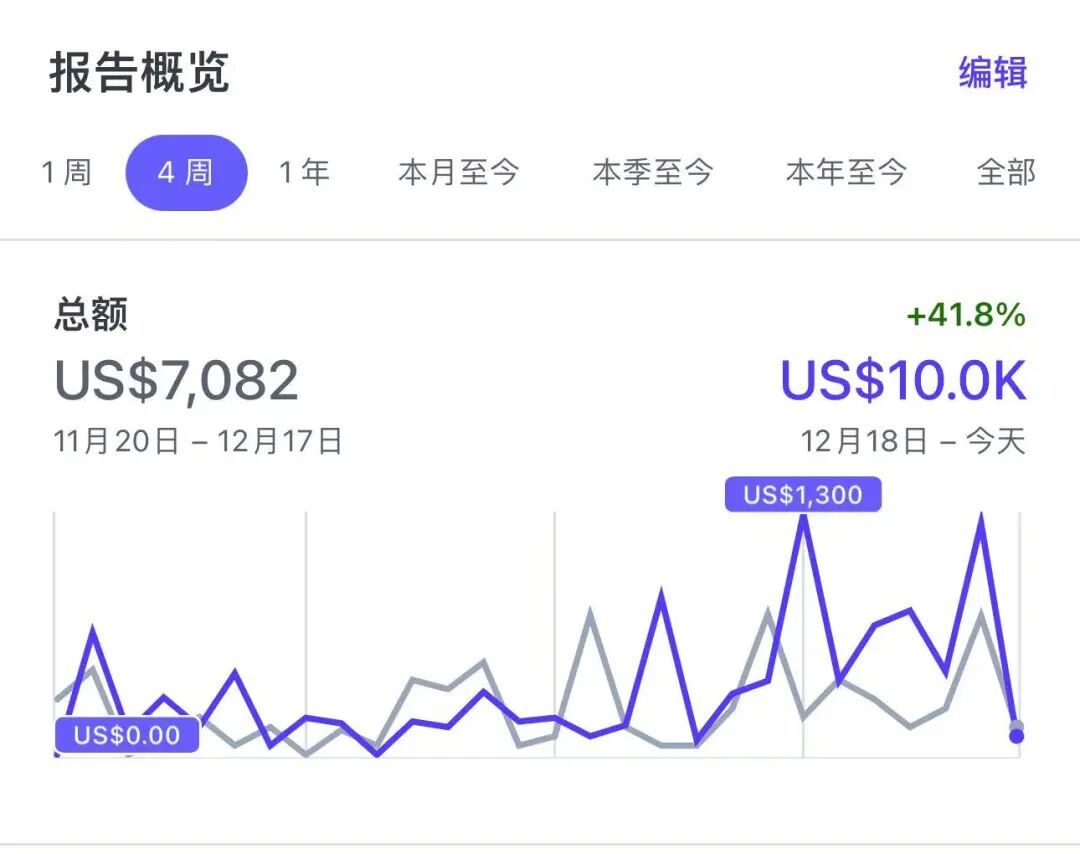Keep the 4周 period pill active
The height and width of the screenshot is (854, 1080).
pos(186,172)
